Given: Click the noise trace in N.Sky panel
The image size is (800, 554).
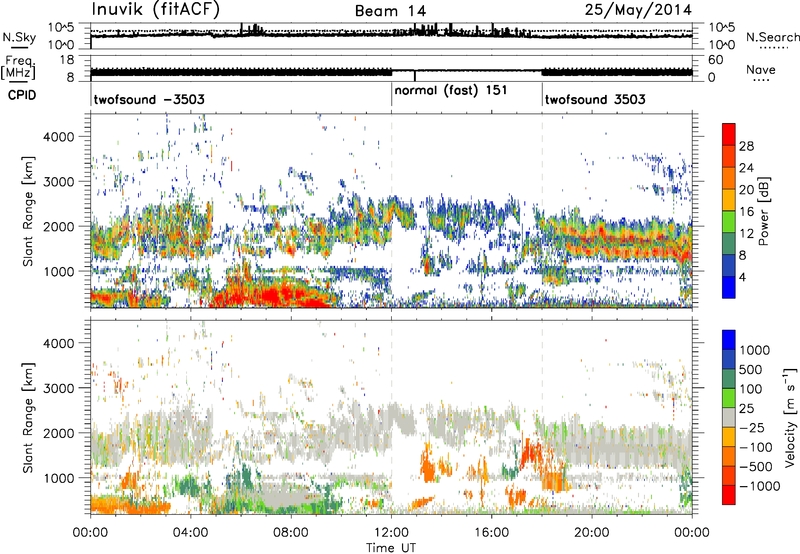Looking at the screenshot, I should [391, 35].
